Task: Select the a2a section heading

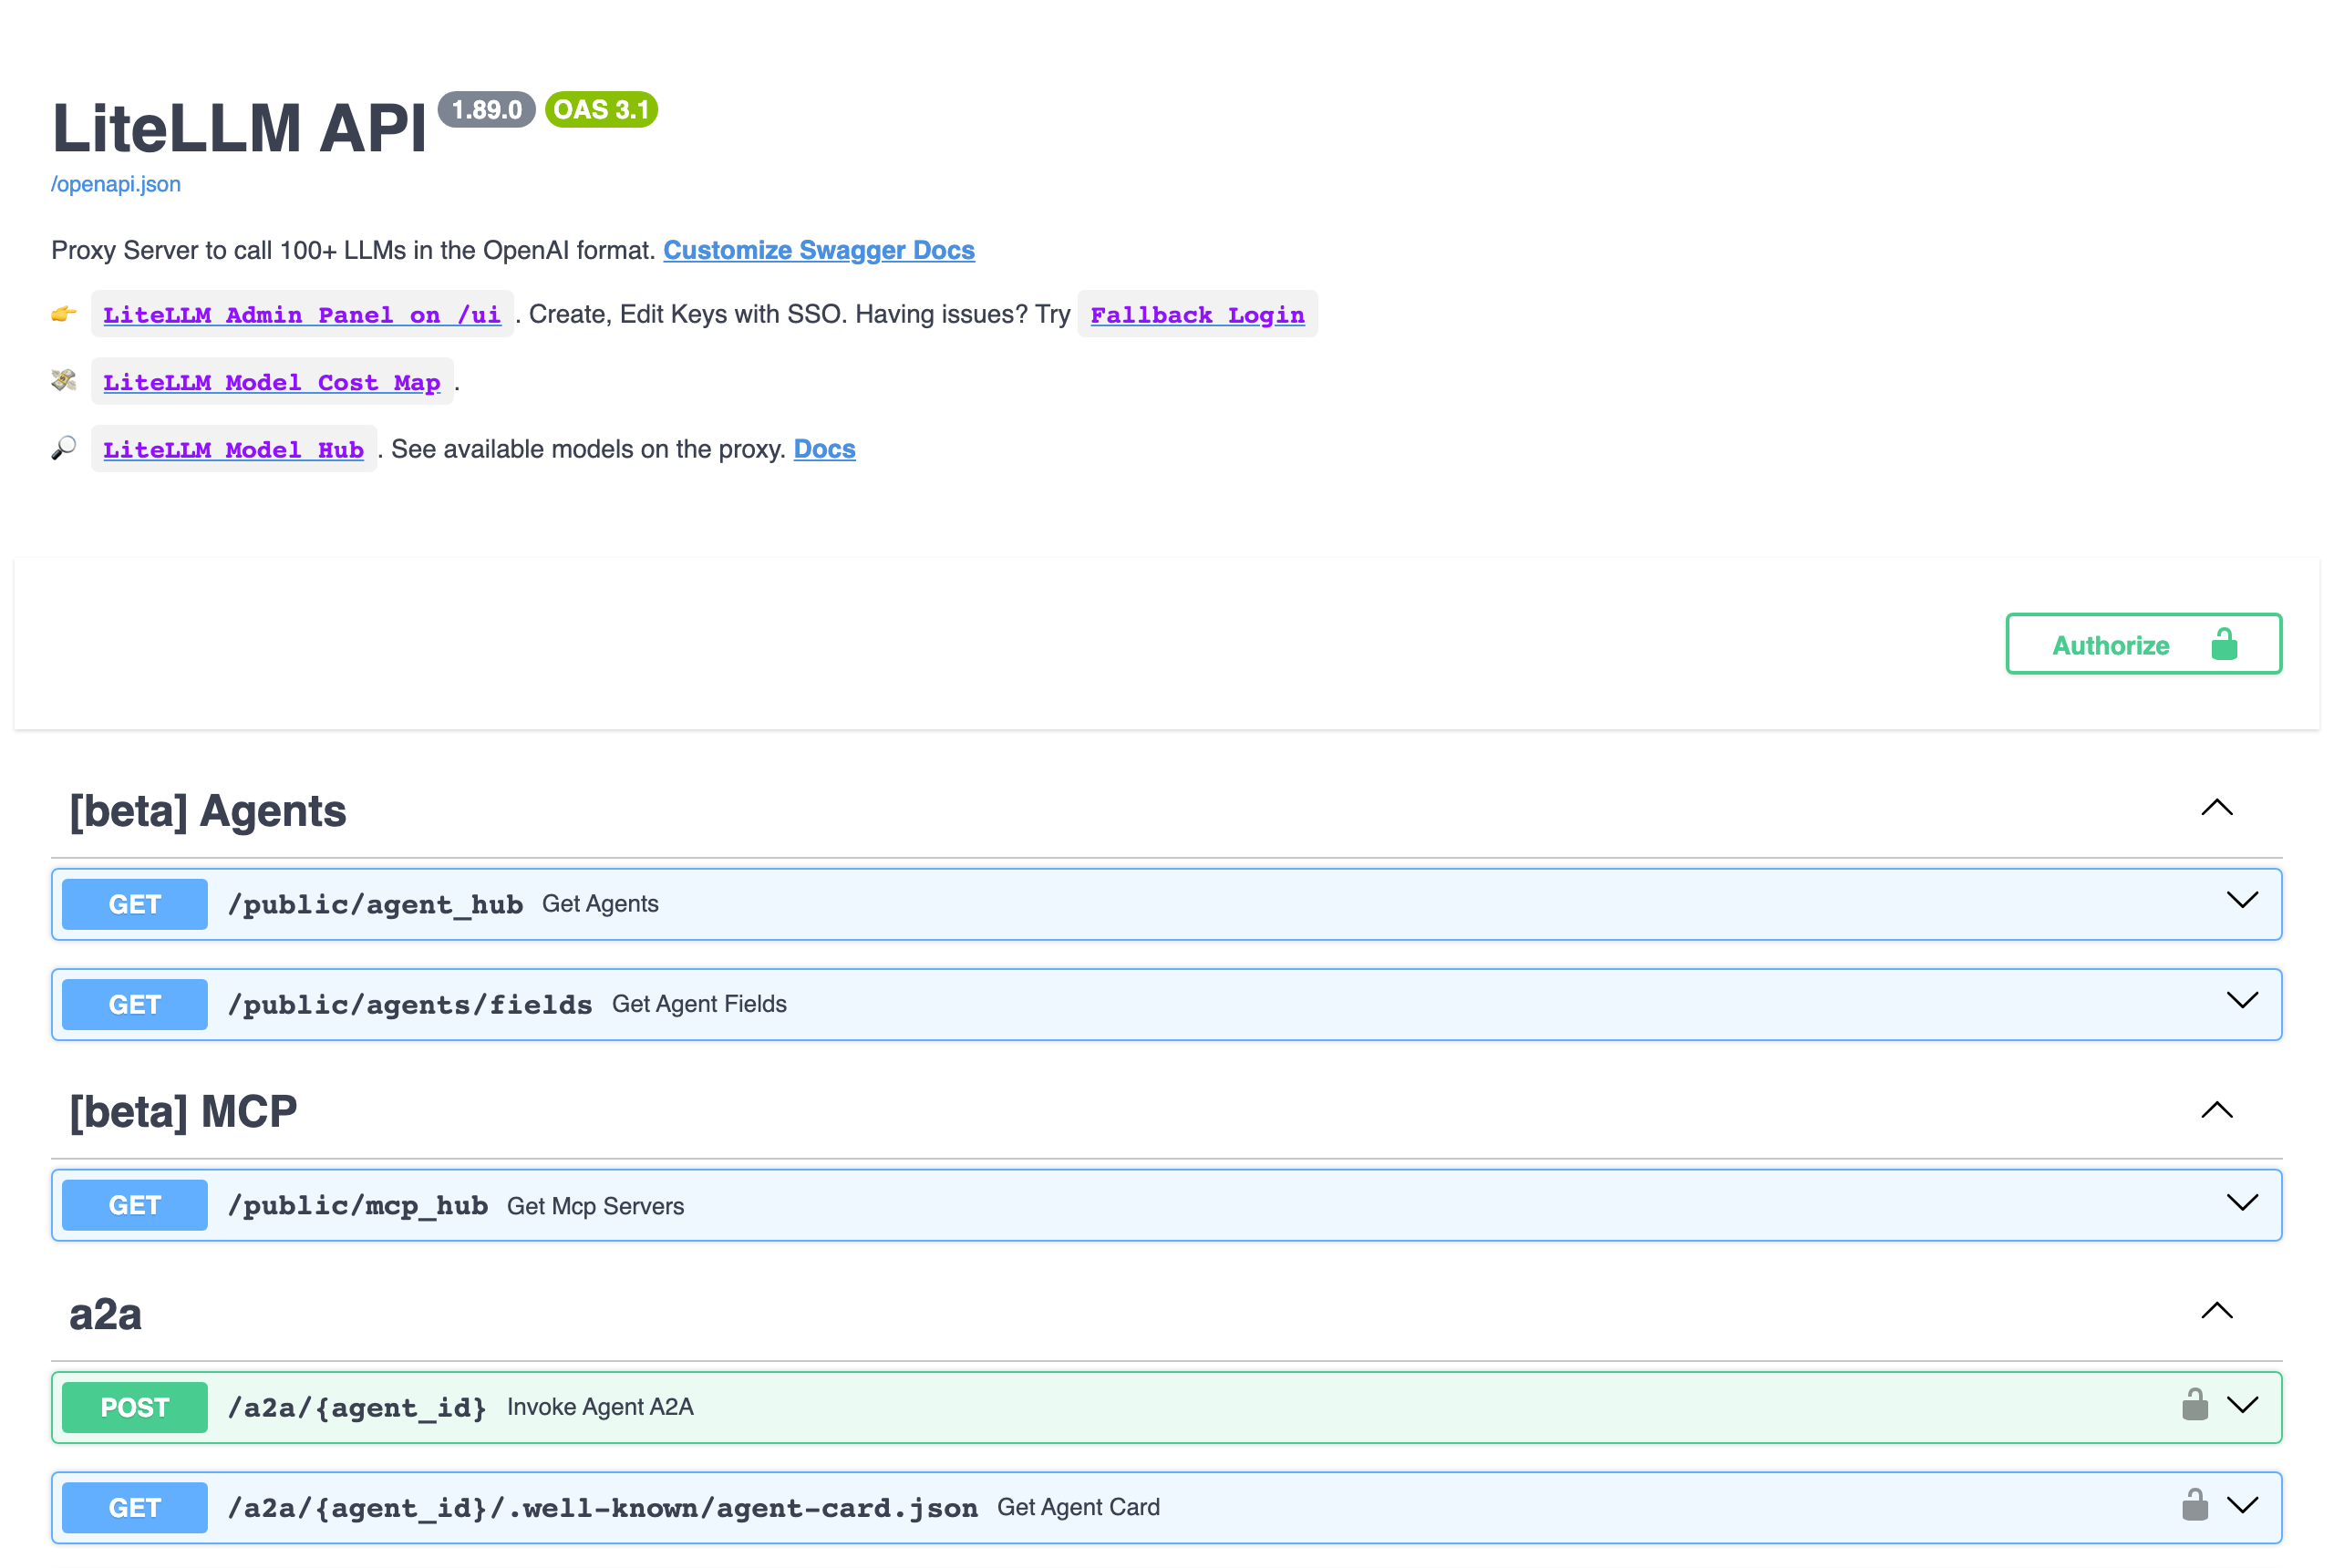Action: coord(105,1314)
